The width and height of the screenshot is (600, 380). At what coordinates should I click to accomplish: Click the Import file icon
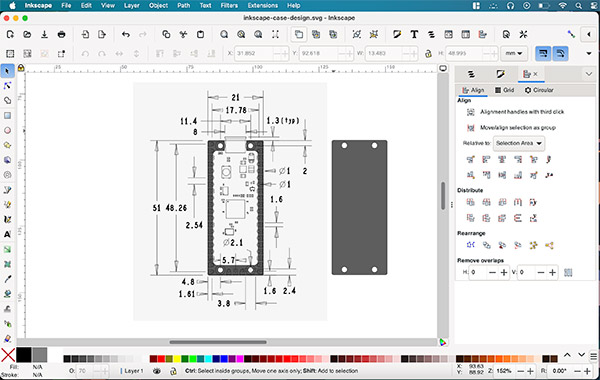85,34
